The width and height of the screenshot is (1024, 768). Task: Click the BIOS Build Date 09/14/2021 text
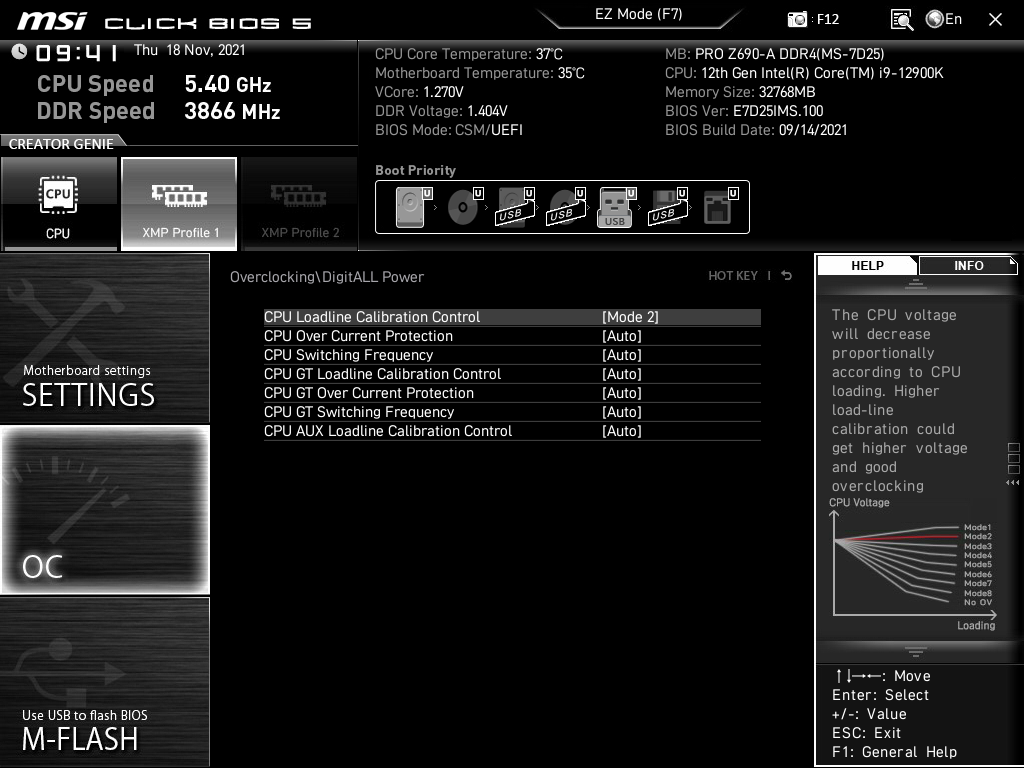point(756,130)
